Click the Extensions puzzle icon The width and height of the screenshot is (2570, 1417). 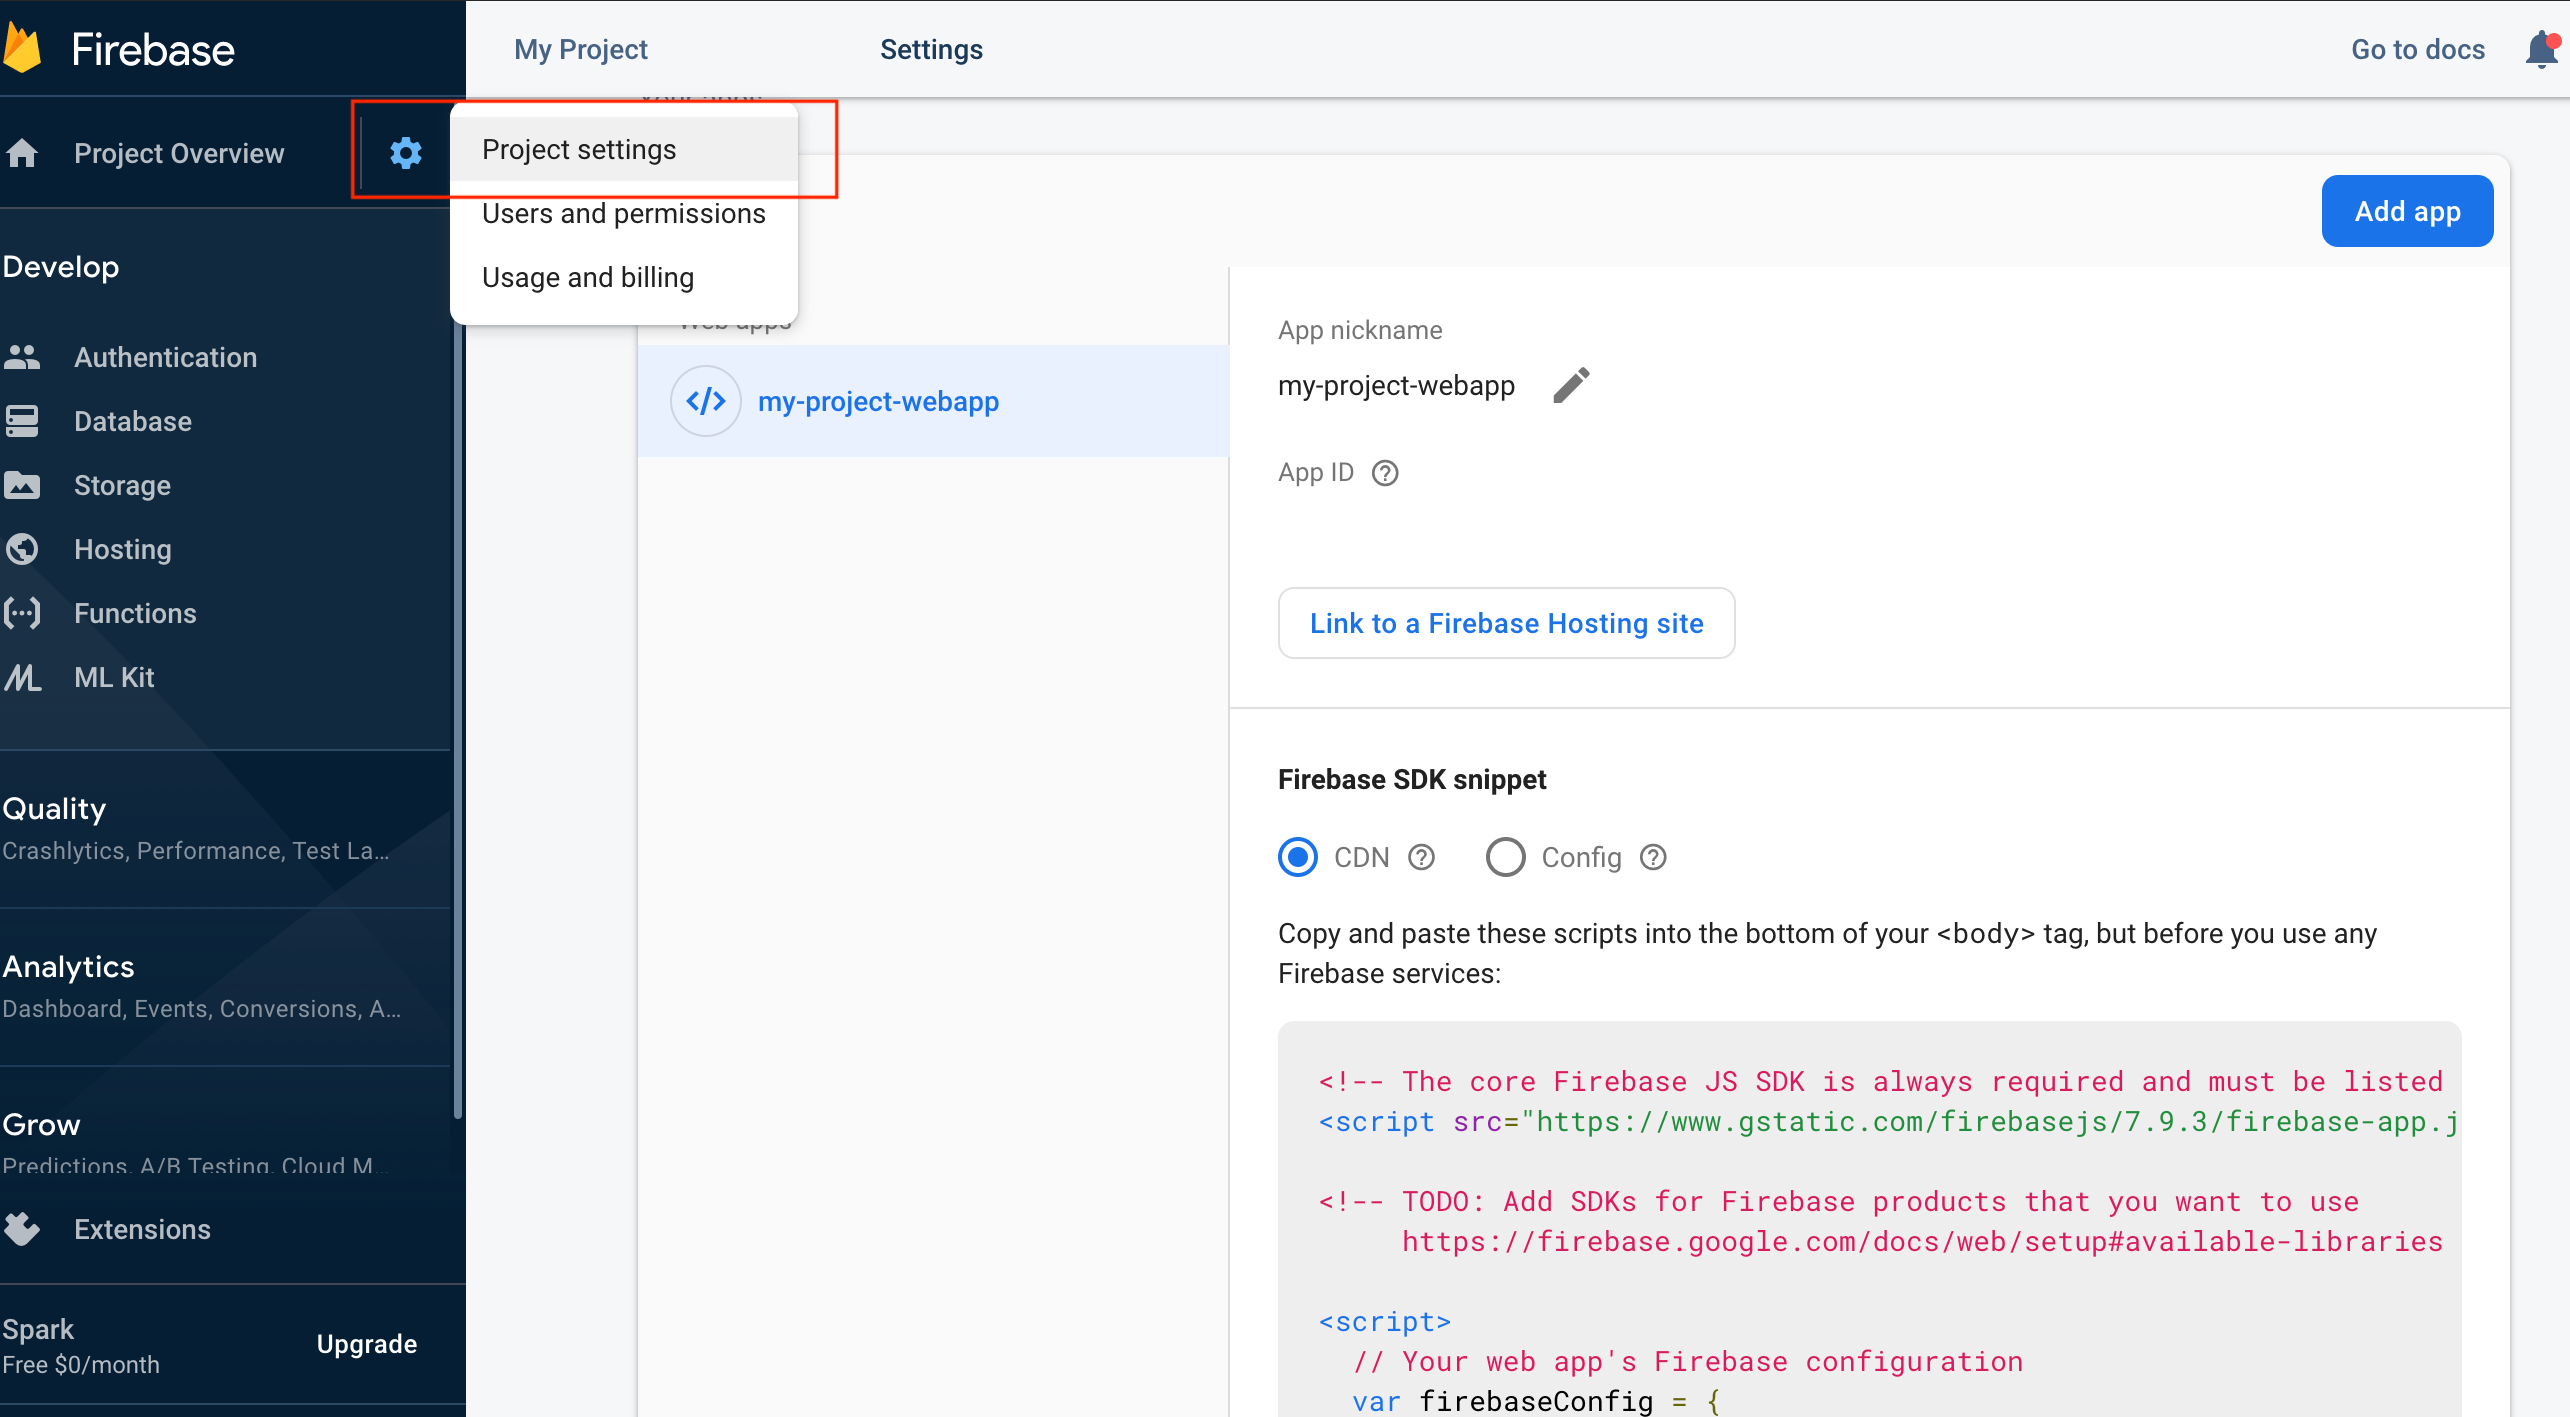coord(22,1229)
